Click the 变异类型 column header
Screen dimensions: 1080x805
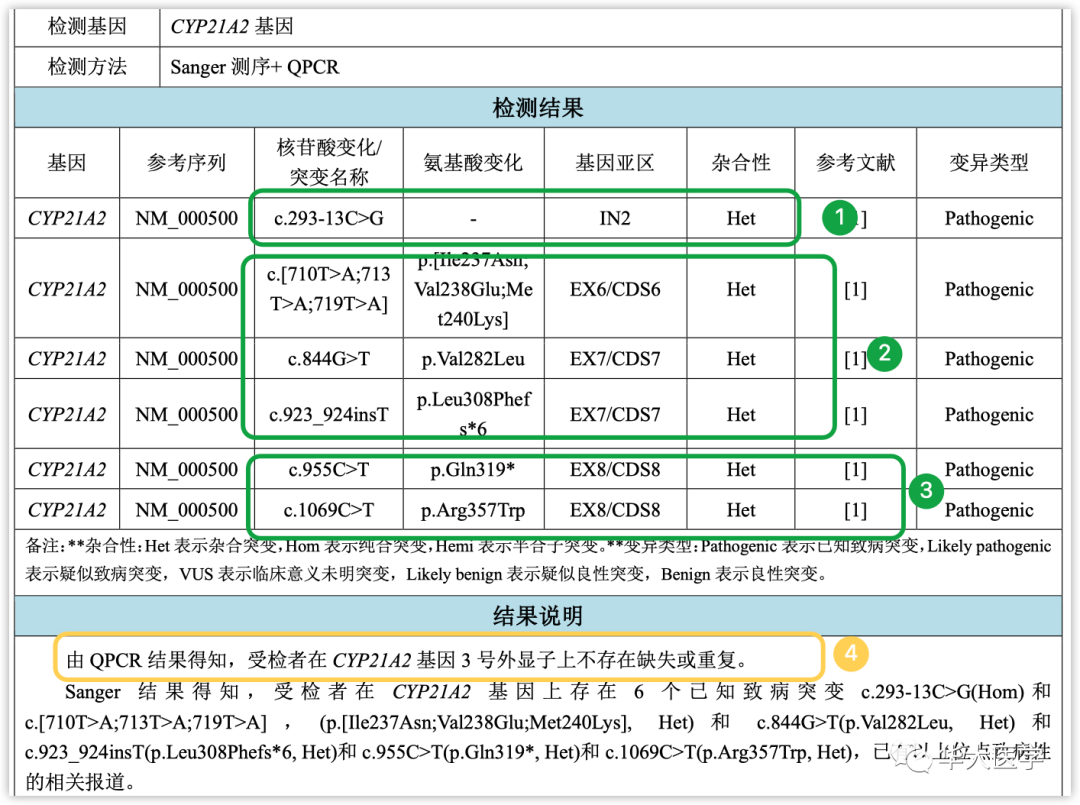pyautogui.click(x=989, y=163)
